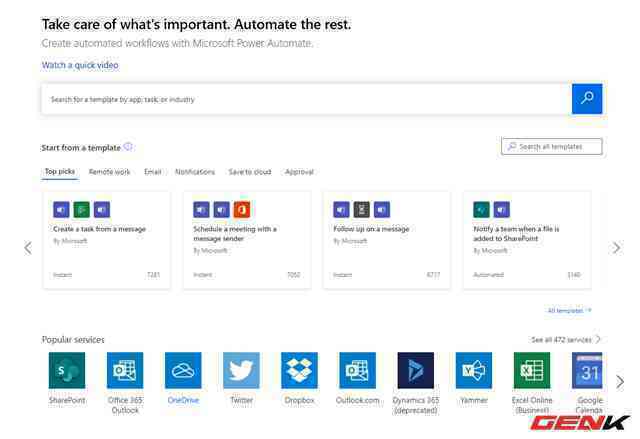Screen dimensions: 640x439
Task: Select the Top picks tab
Action: 60,172
